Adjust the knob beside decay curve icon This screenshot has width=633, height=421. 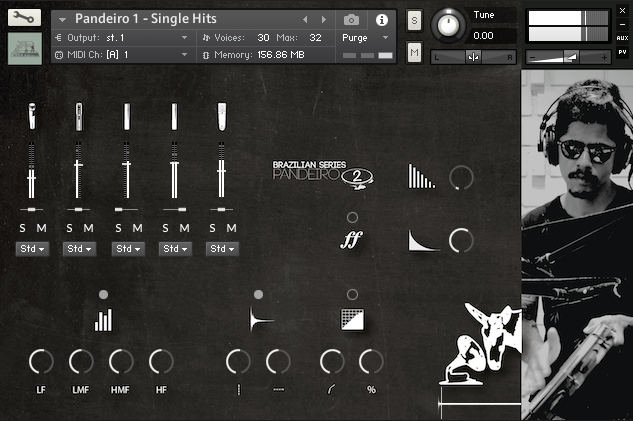(x=461, y=241)
